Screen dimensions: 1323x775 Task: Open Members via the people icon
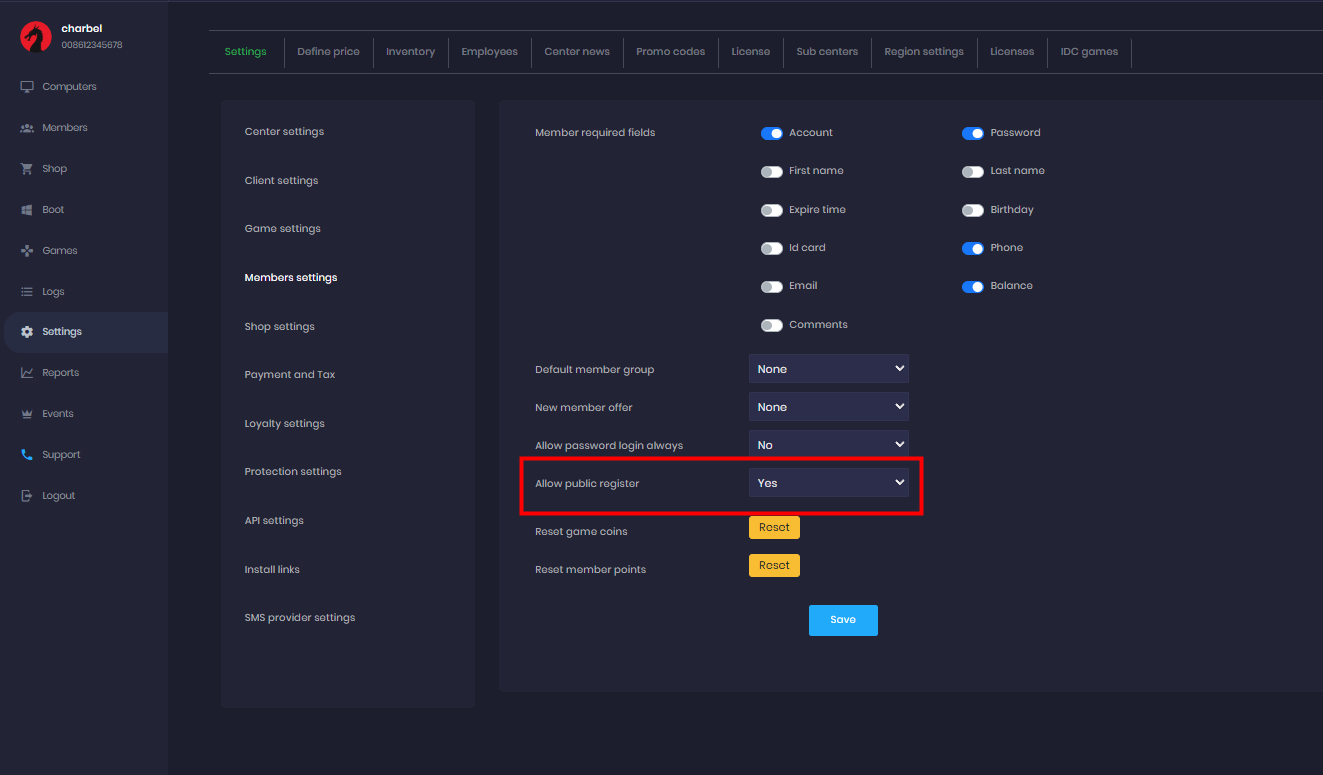point(27,128)
